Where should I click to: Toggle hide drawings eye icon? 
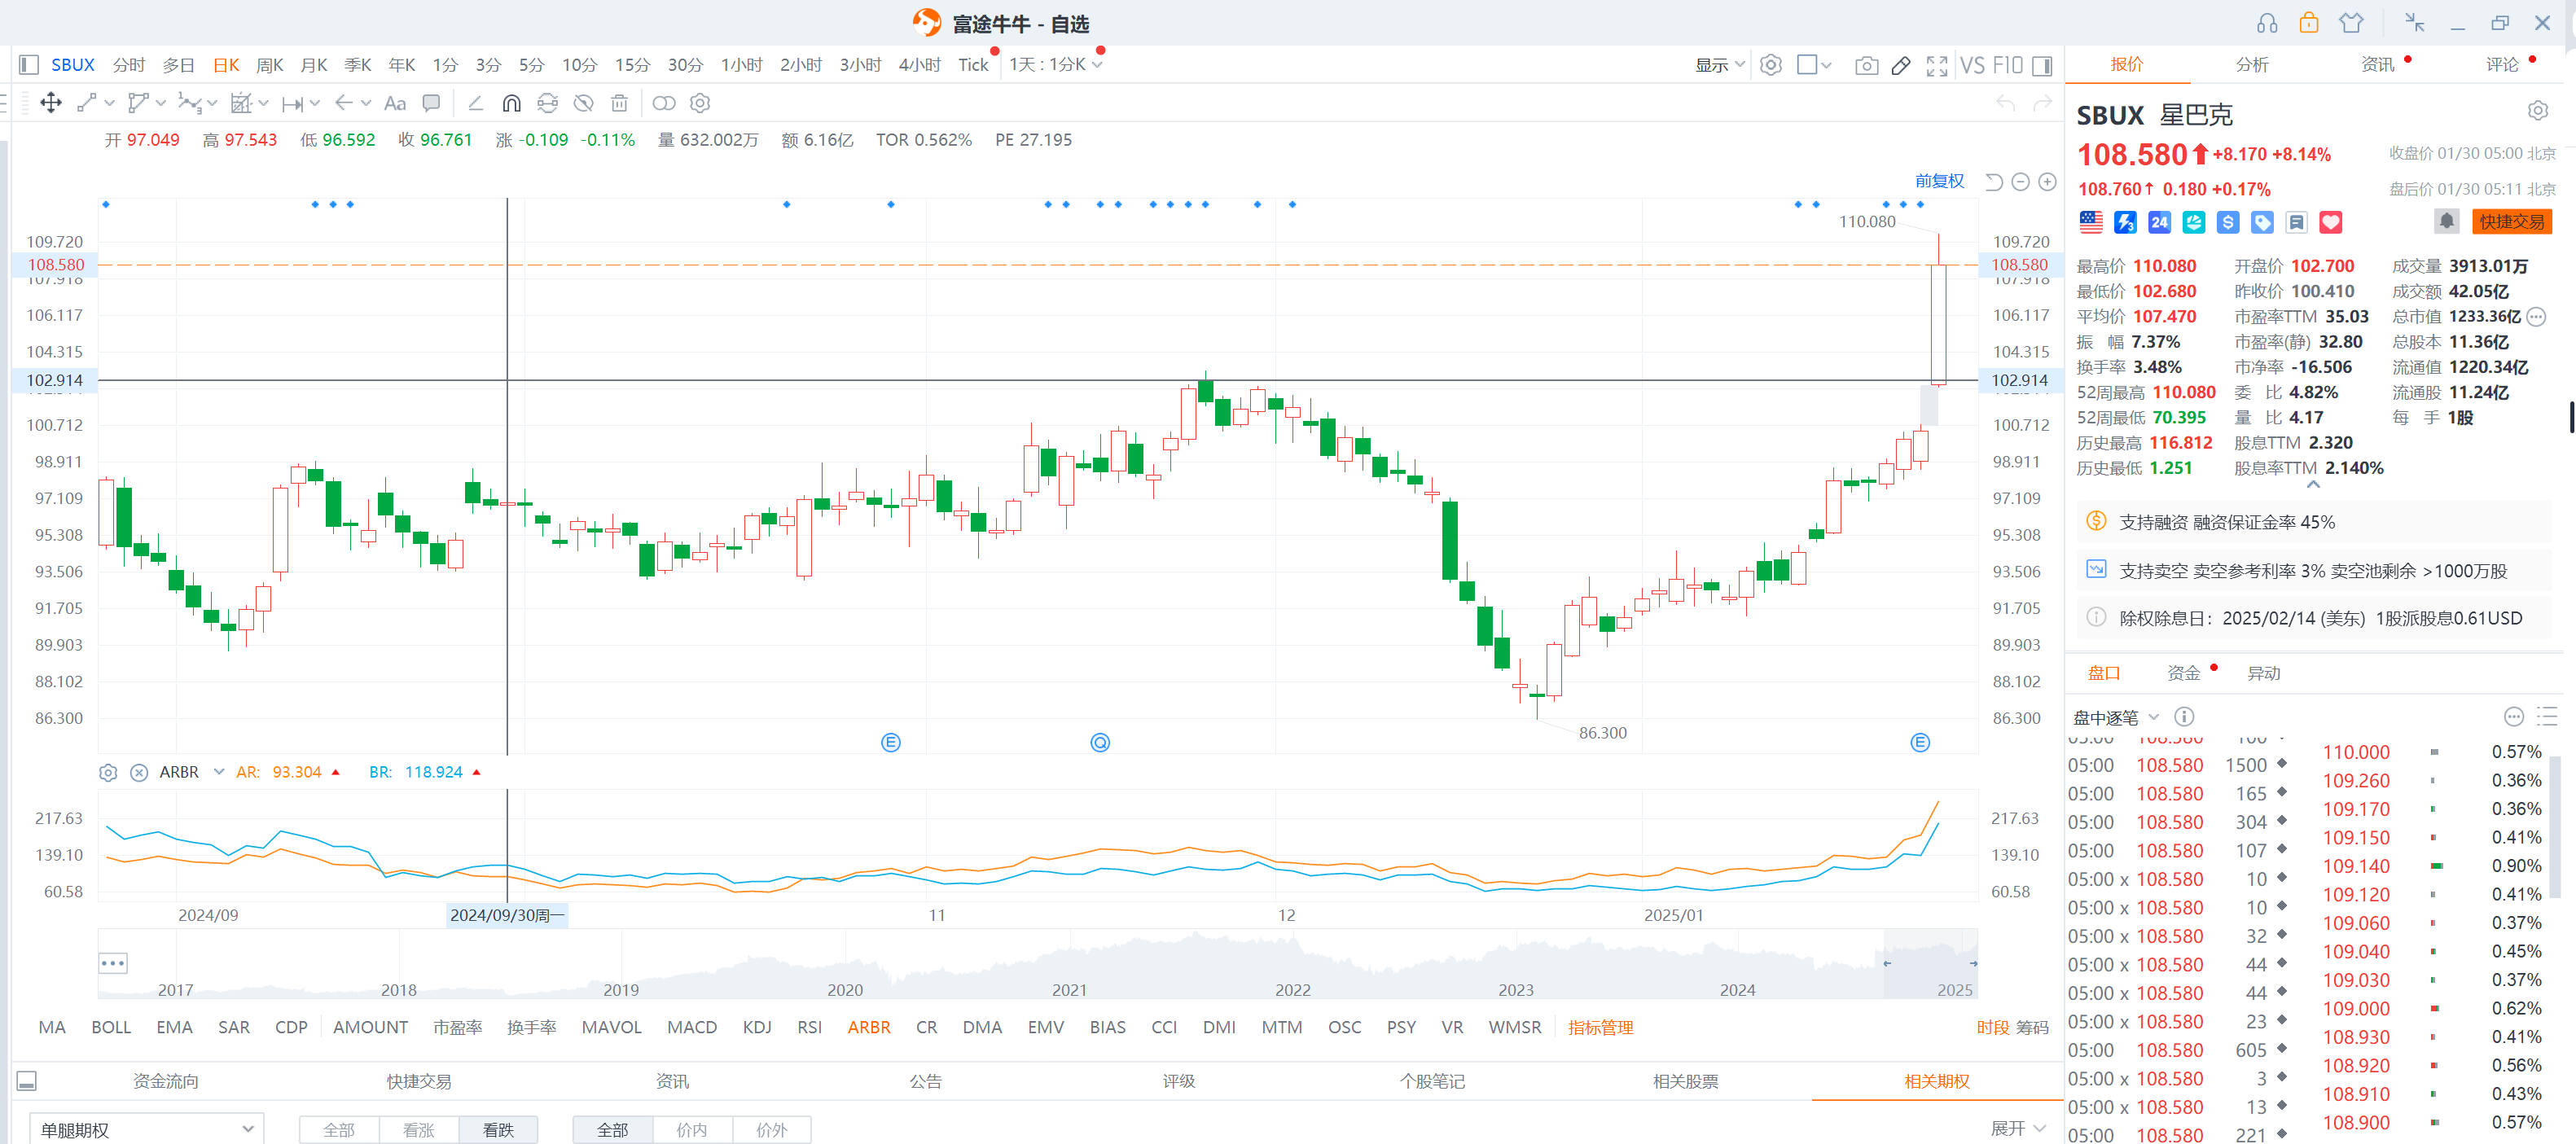(584, 103)
